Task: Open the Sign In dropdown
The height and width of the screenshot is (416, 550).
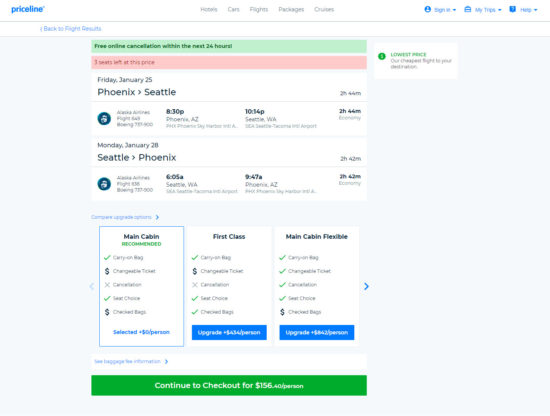Action: click(440, 10)
